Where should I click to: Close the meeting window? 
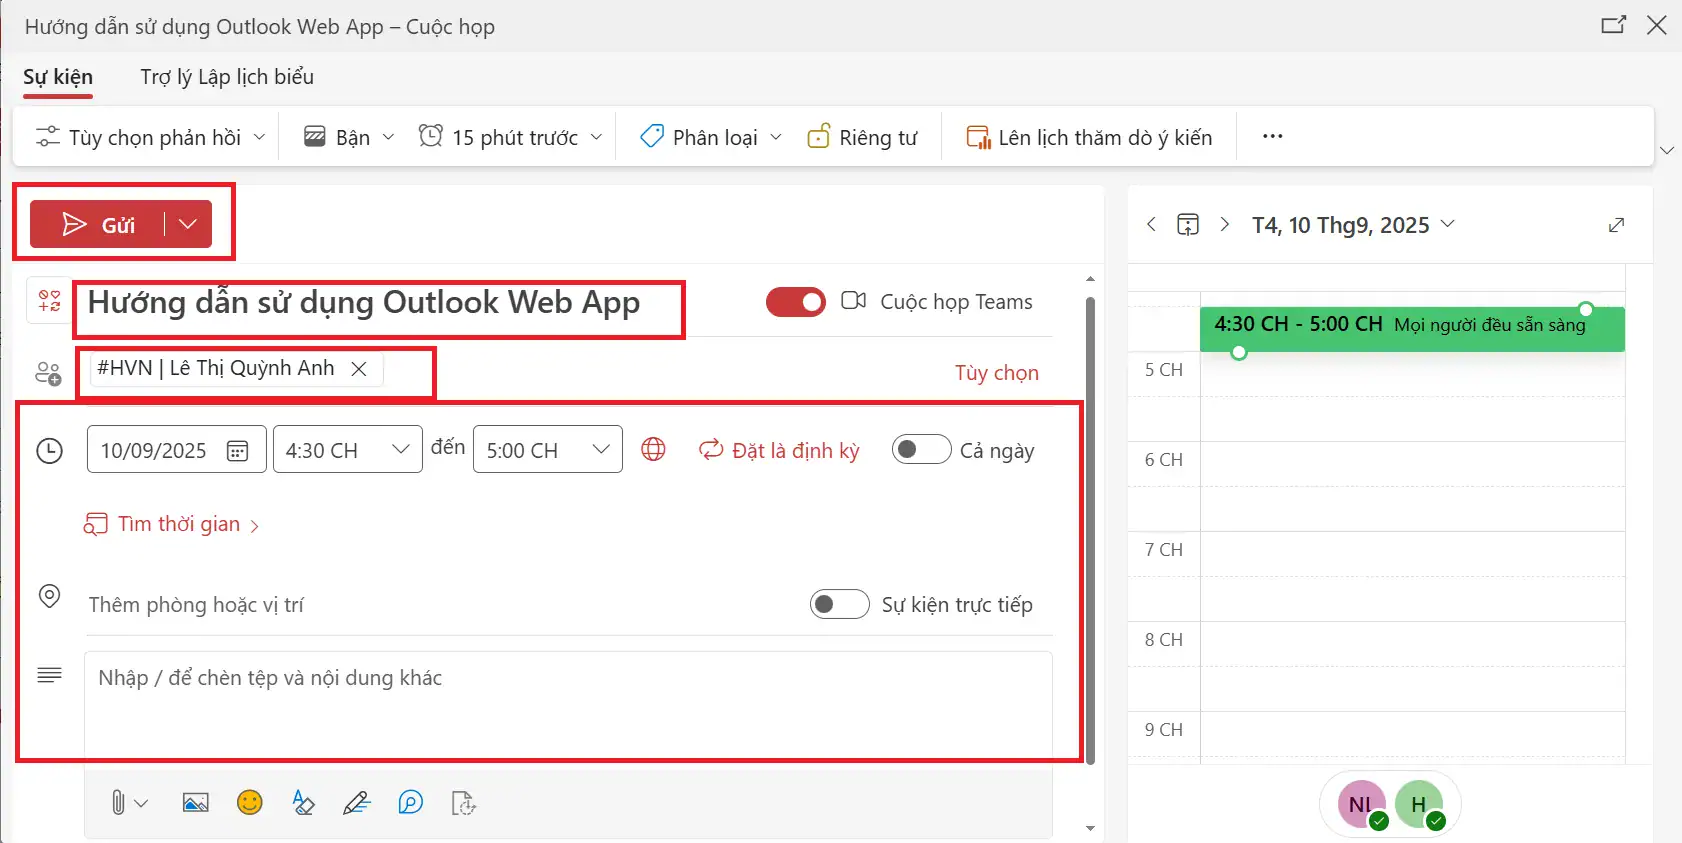coord(1657,25)
